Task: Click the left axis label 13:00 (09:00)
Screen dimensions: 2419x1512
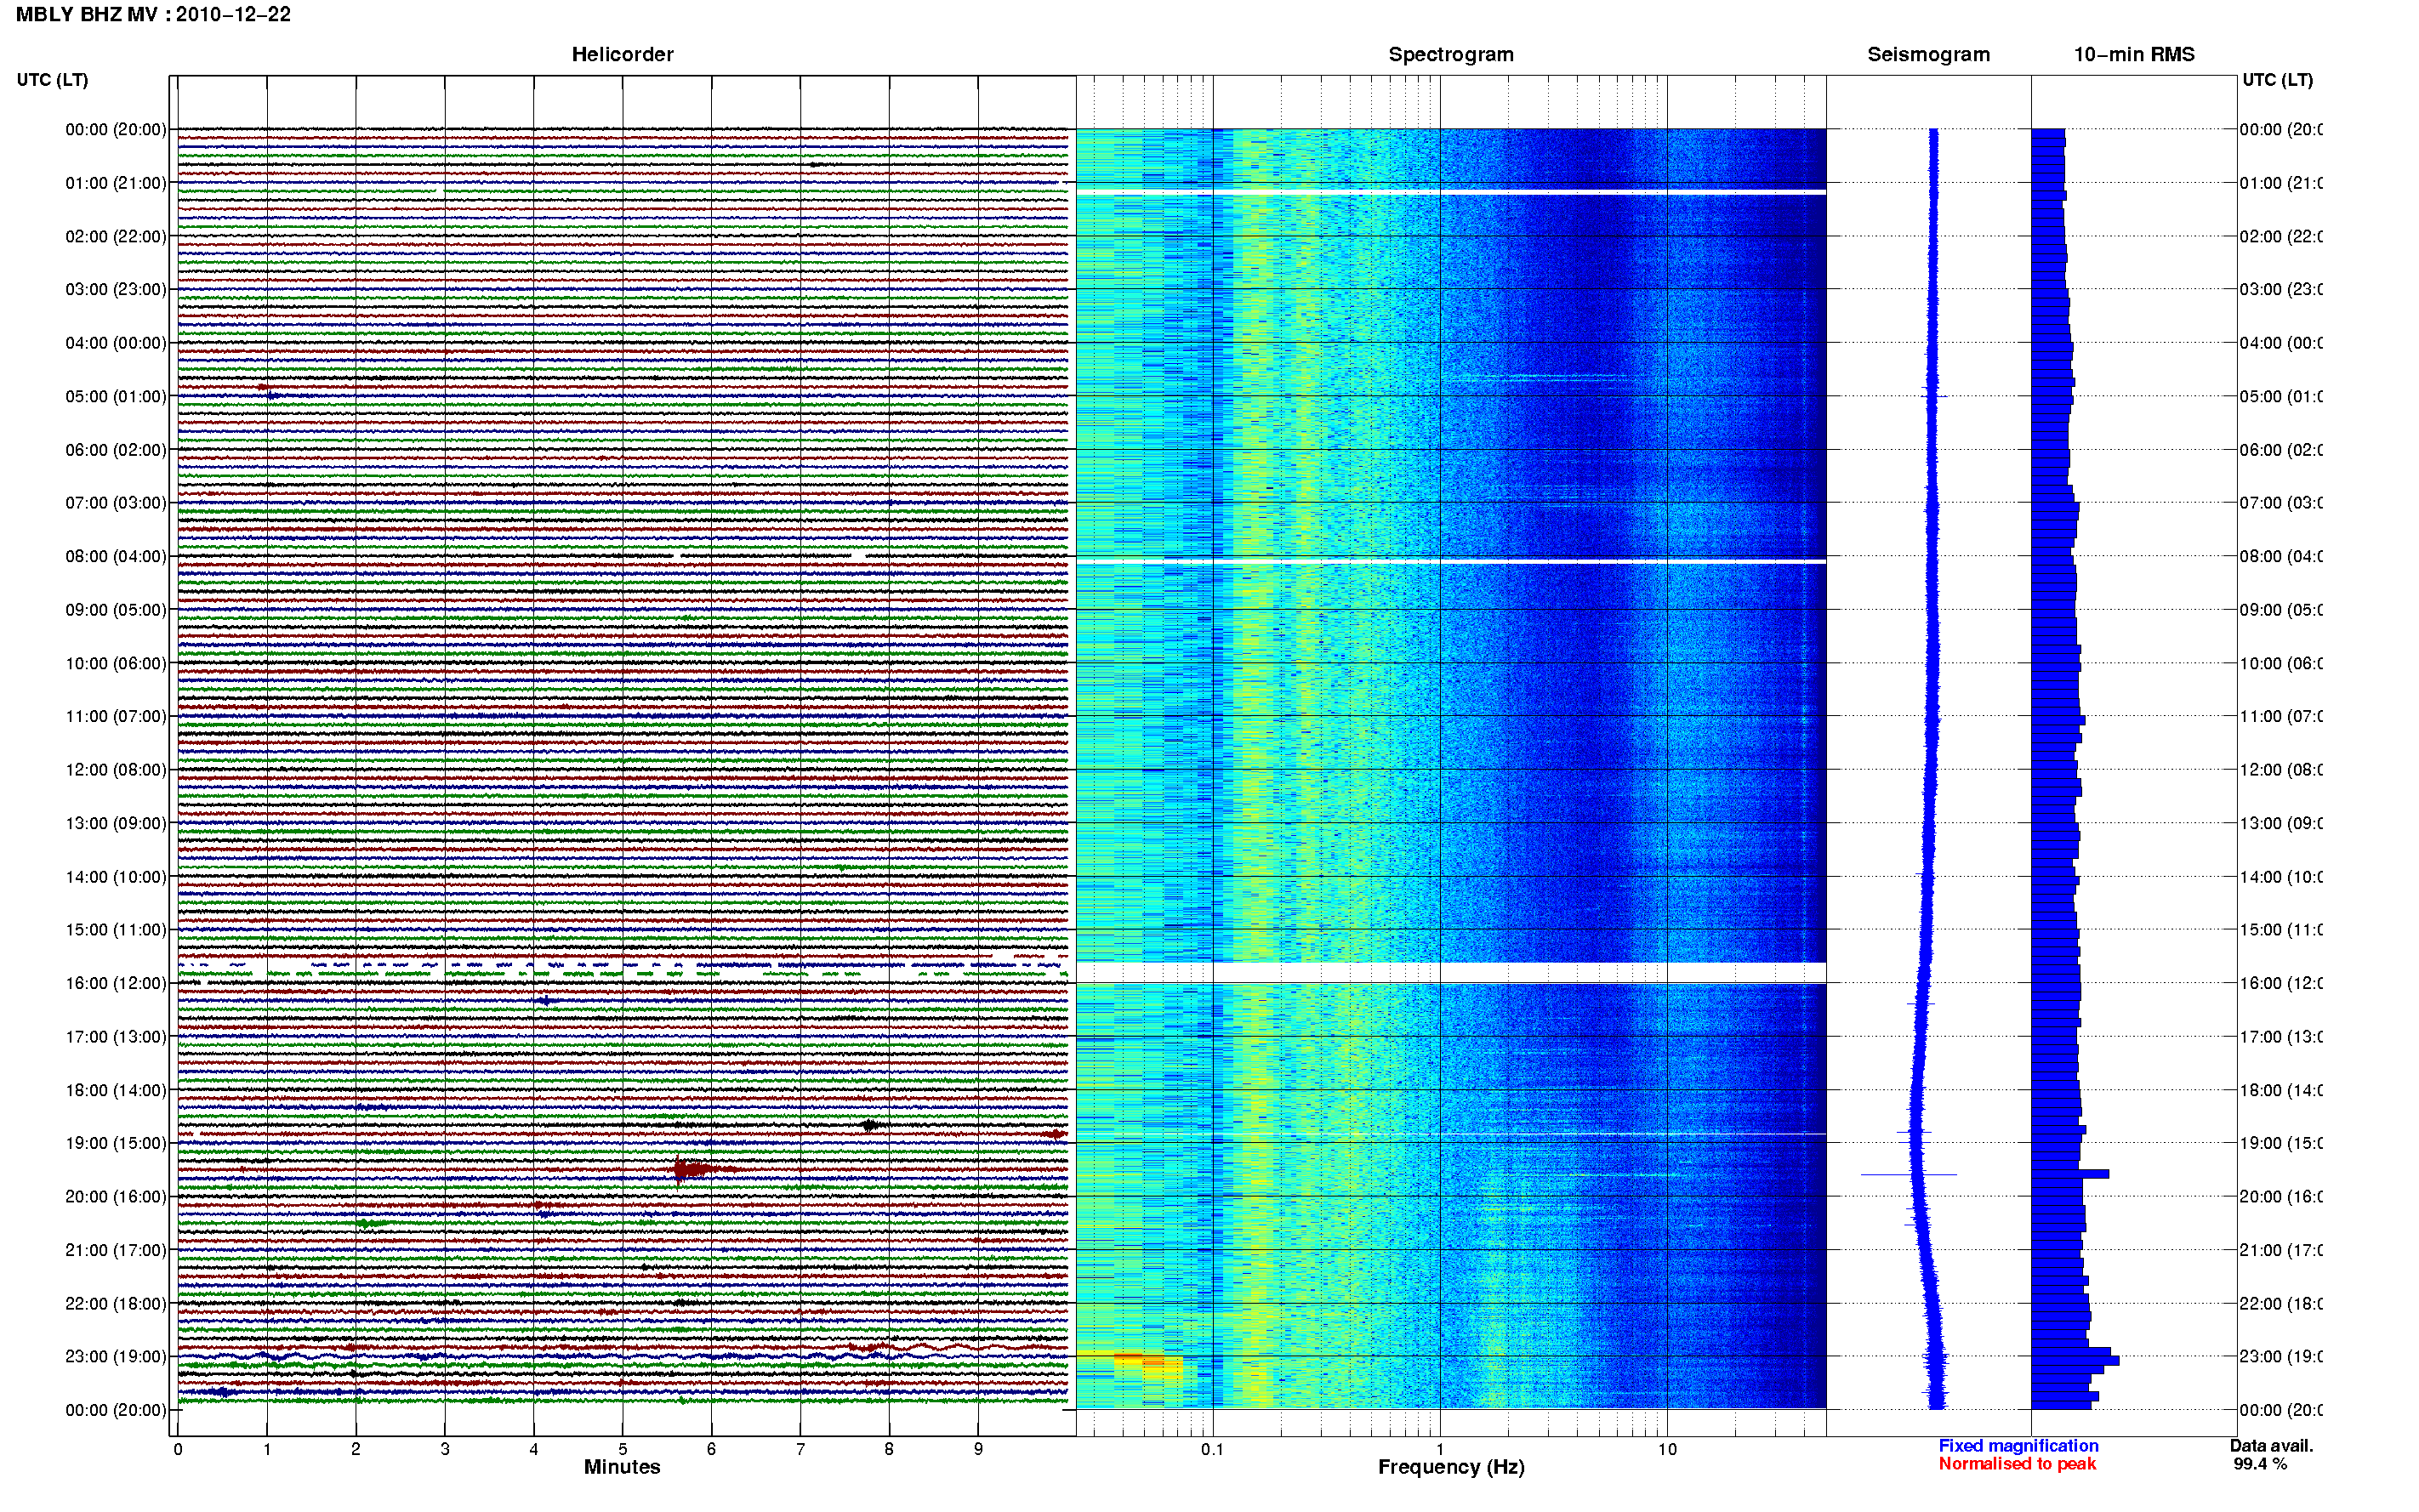Action: coord(116,824)
